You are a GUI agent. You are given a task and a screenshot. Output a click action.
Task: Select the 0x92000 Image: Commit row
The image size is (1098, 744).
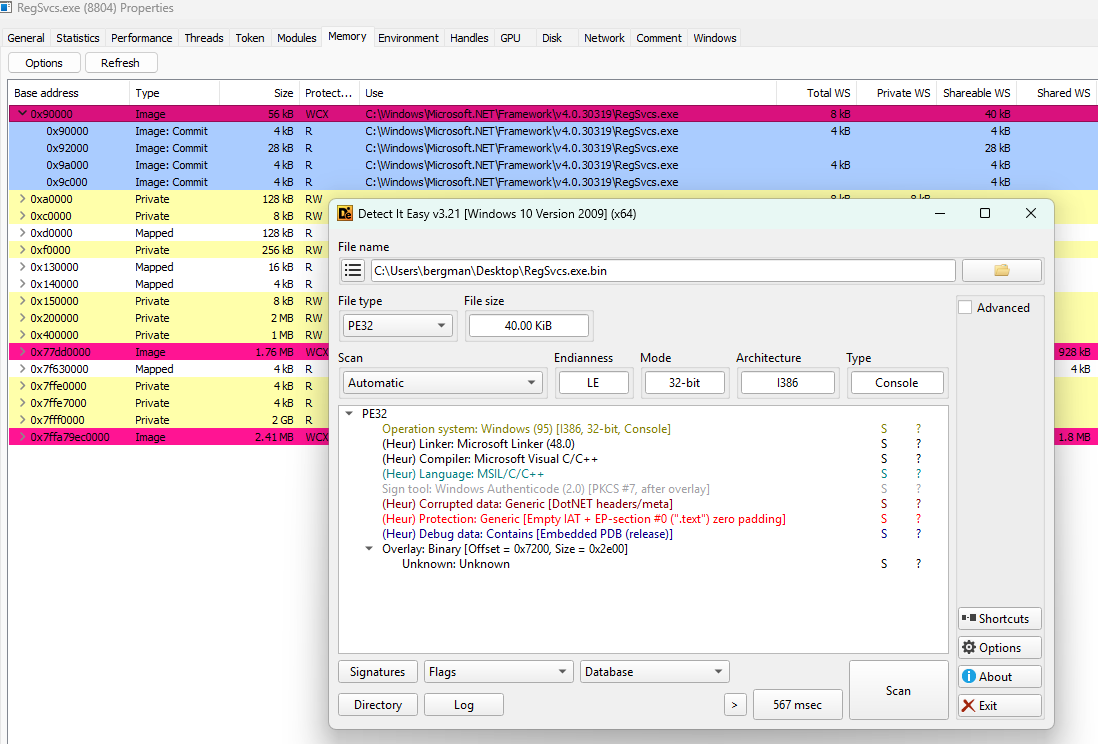coord(553,148)
